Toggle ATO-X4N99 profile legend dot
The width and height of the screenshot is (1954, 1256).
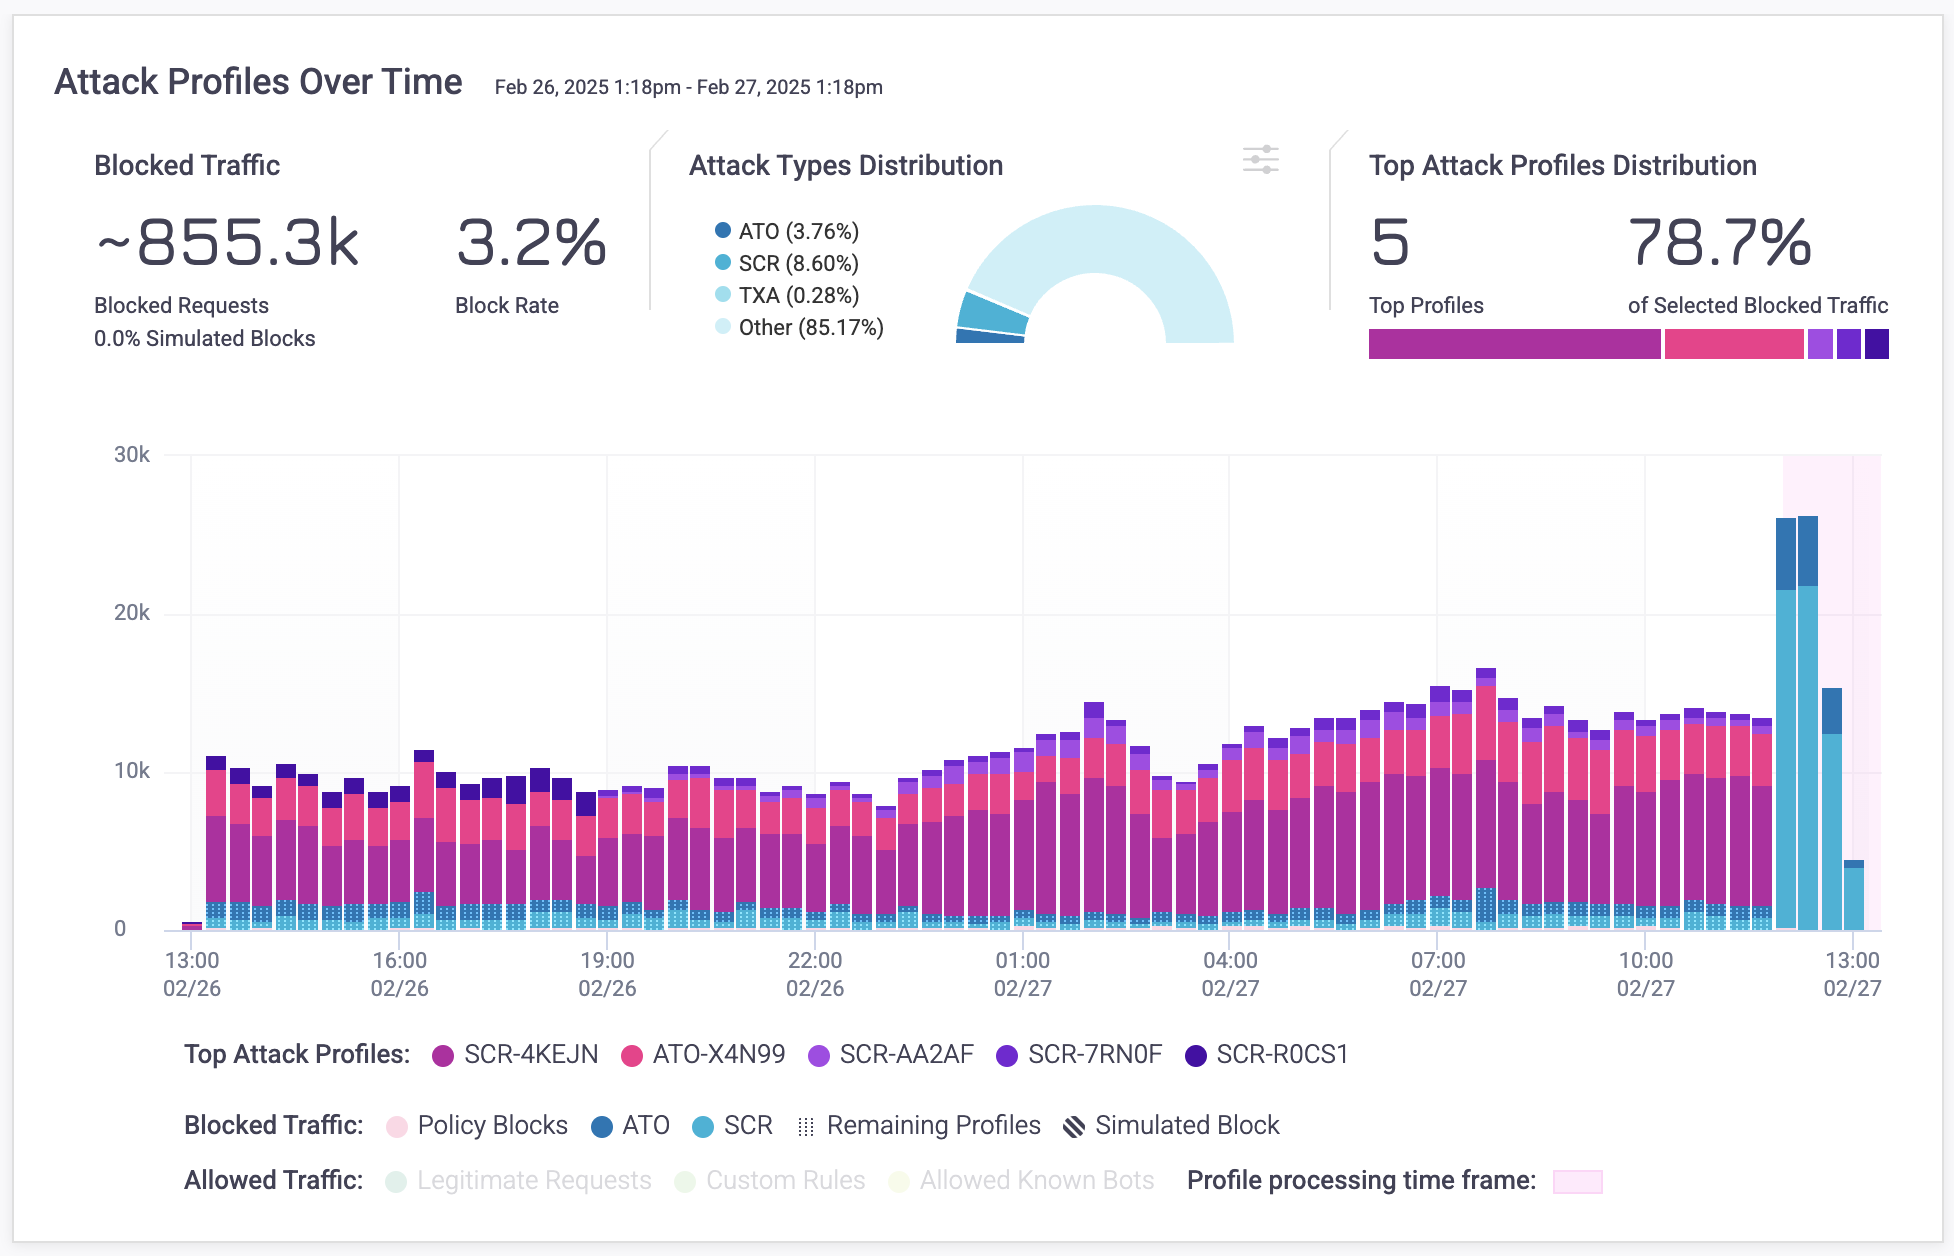coord(631,1056)
